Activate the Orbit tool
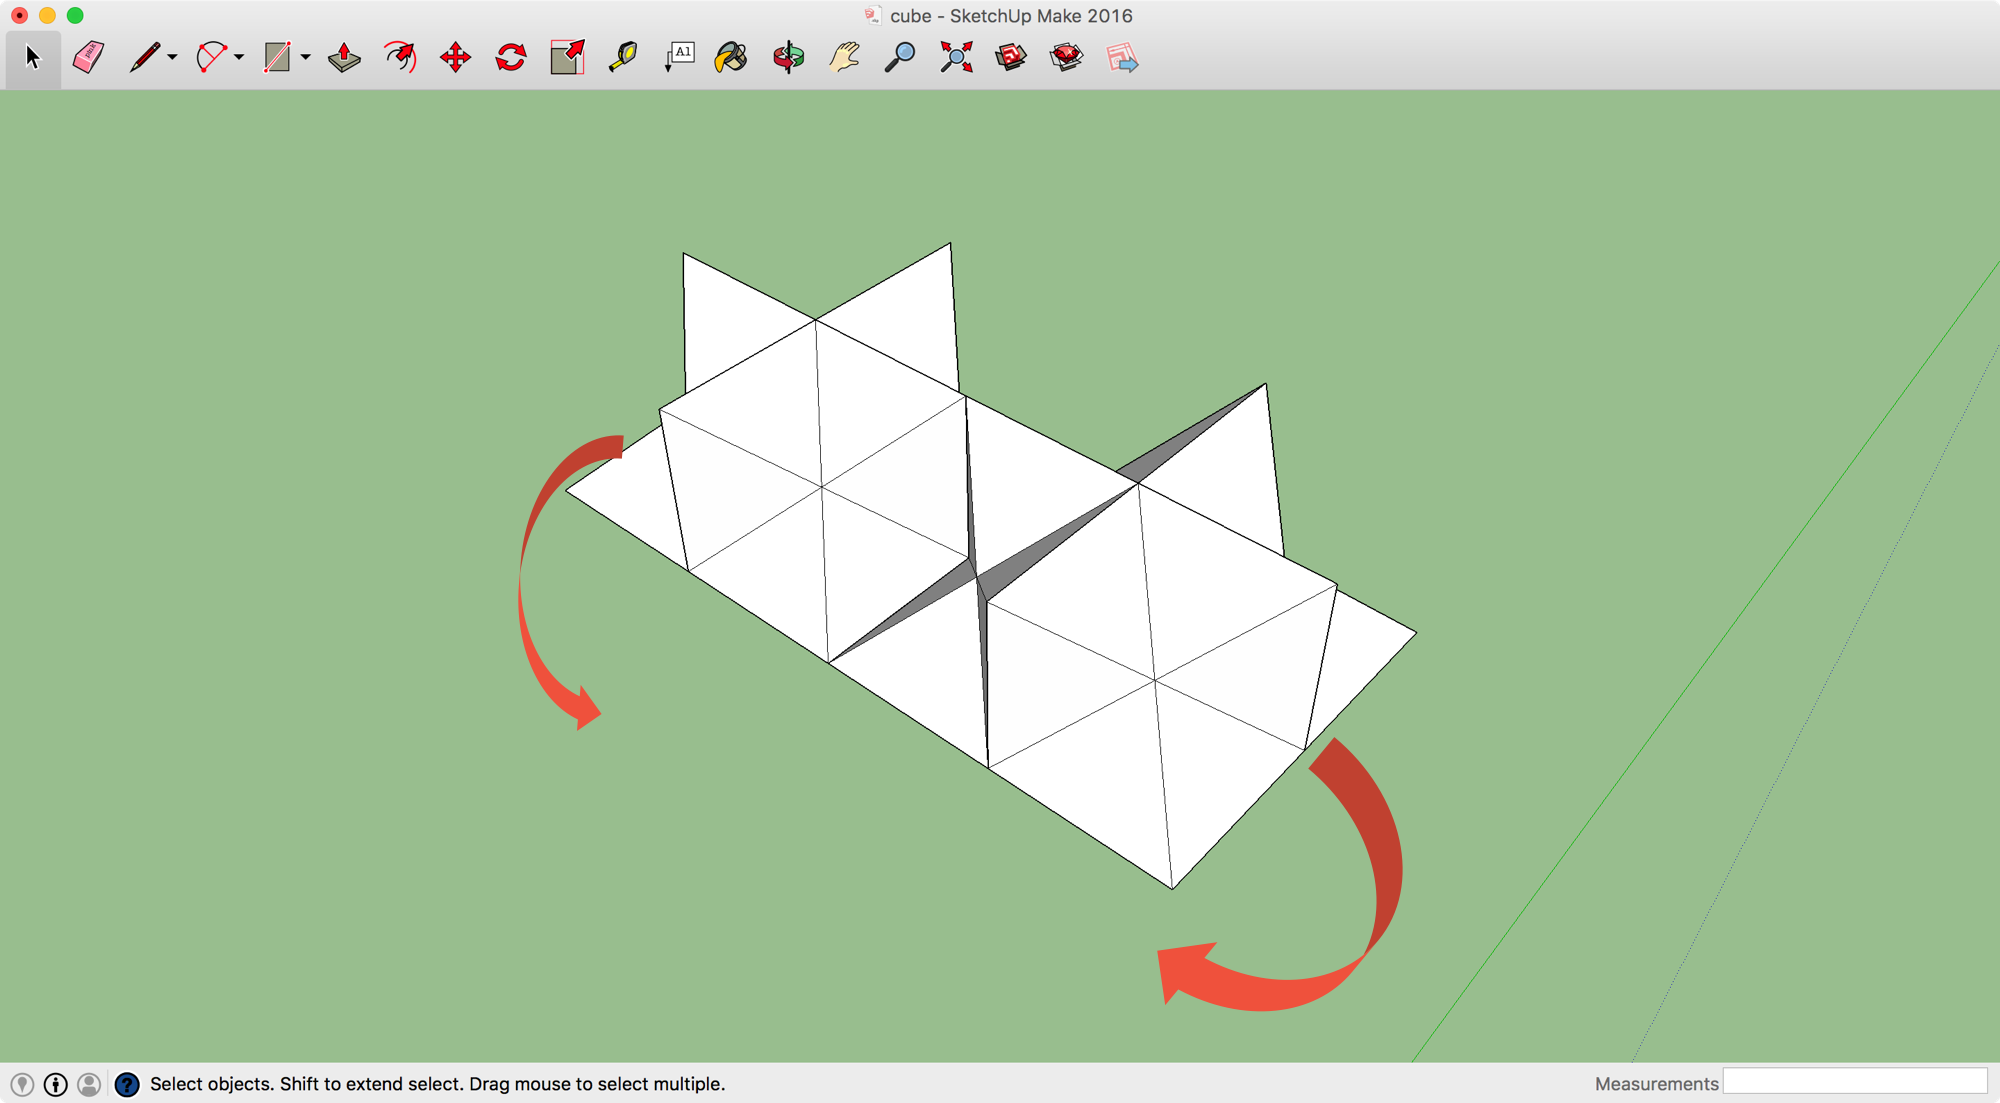2000x1103 pixels. click(788, 57)
